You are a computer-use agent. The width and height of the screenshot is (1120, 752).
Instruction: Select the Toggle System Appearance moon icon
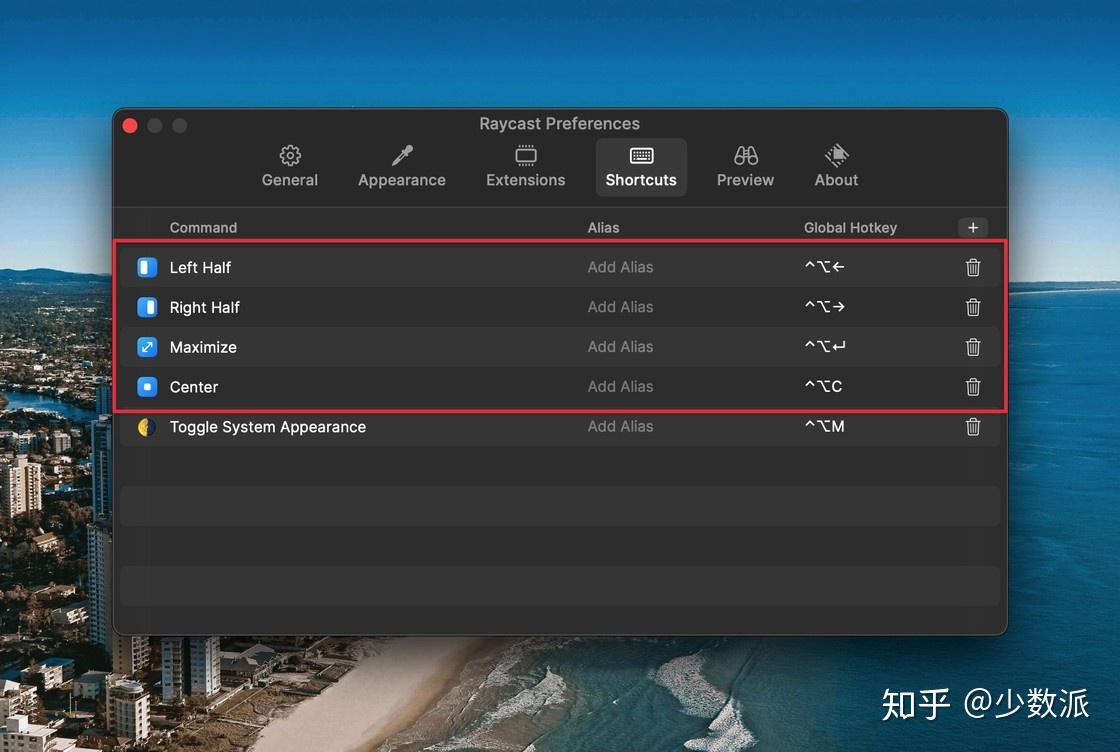point(146,427)
